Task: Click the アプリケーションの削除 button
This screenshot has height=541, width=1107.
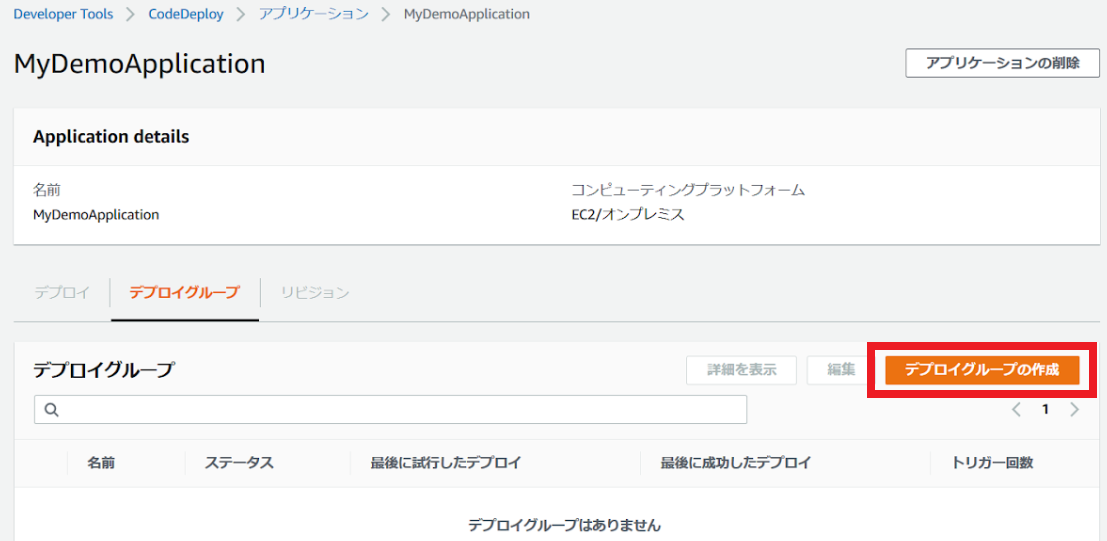Action: (1003, 63)
